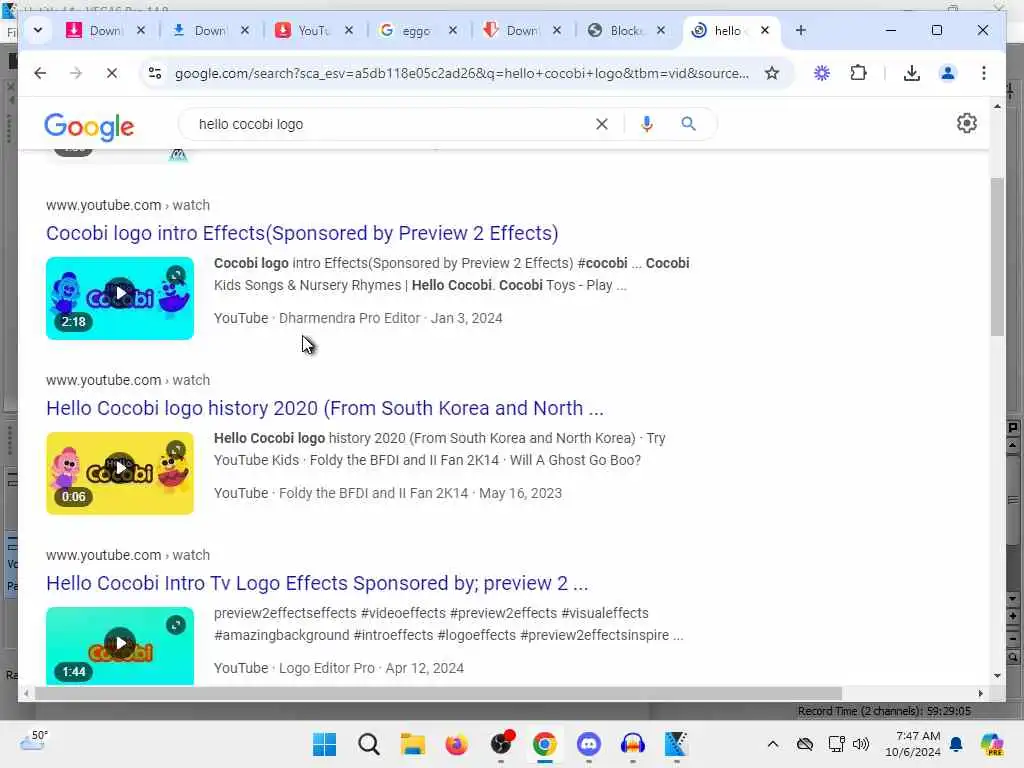Click the vertical page scrollbar thumb
Image resolution: width=1024 pixels, height=768 pixels.
(x=997, y=256)
